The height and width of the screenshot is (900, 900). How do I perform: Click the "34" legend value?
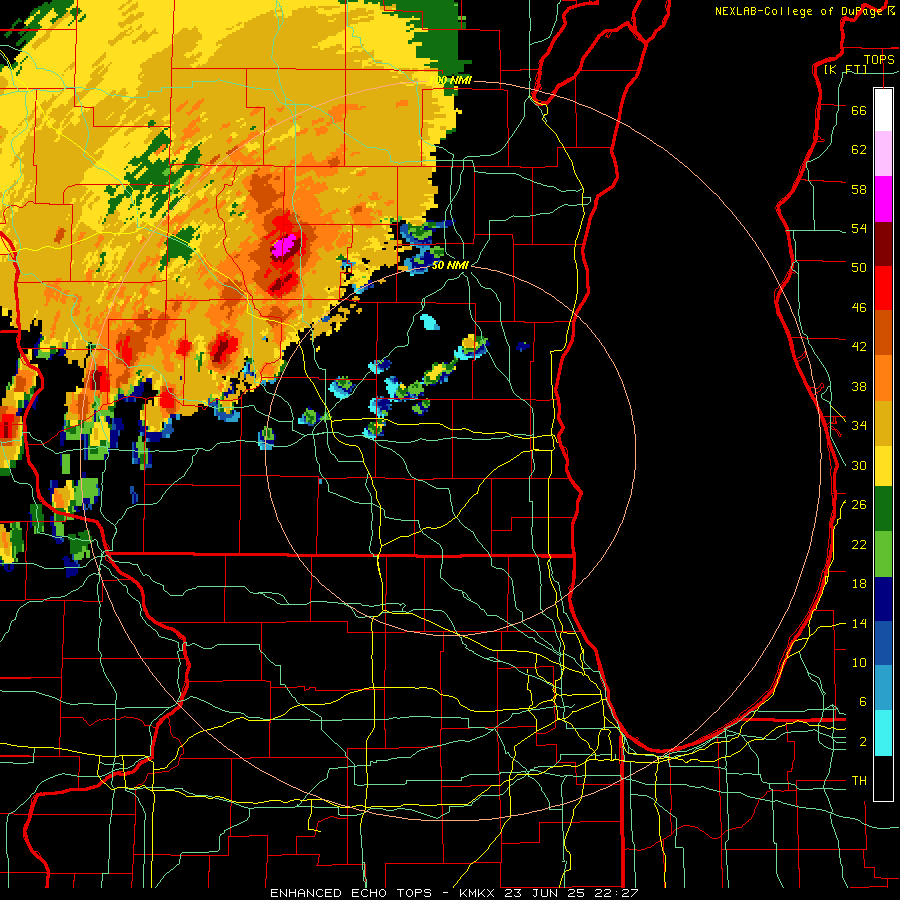[x=859, y=425]
